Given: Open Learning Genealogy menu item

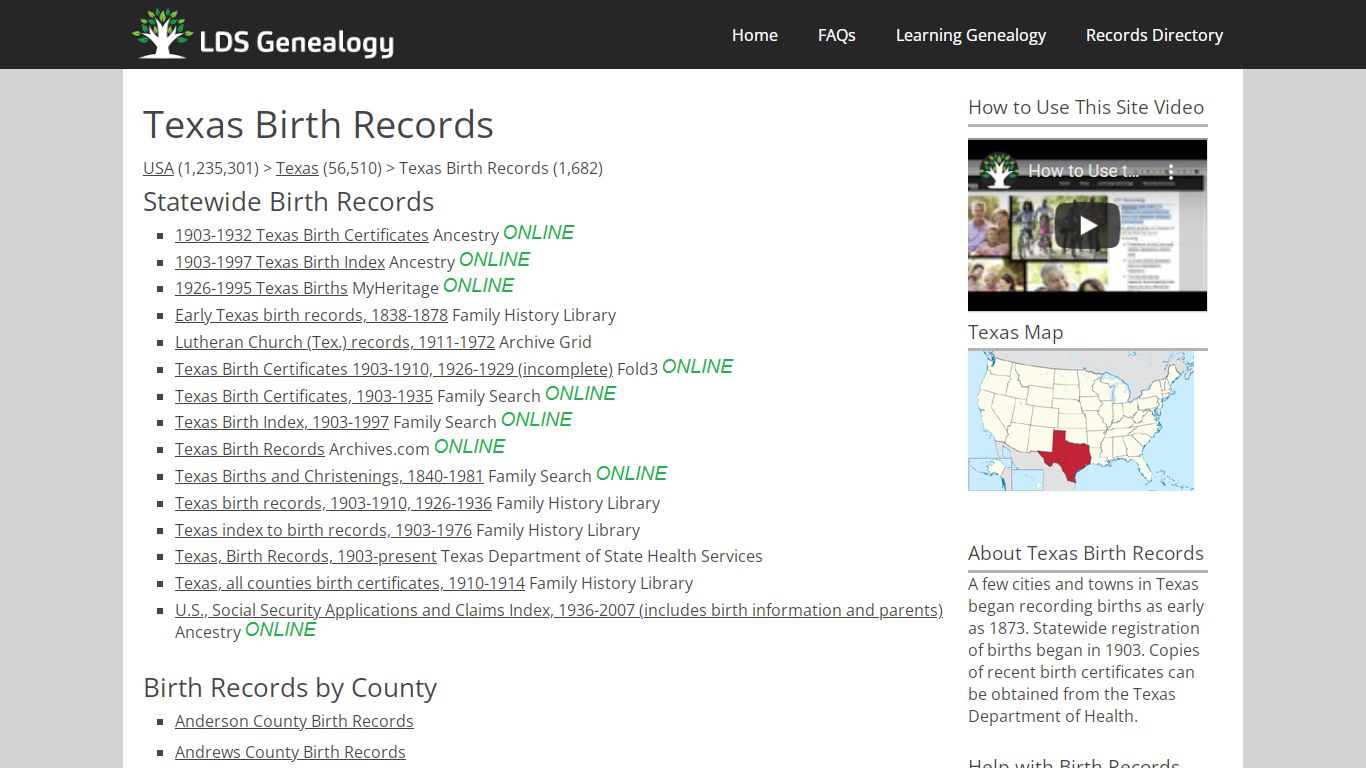Looking at the screenshot, I should point(971,35).
